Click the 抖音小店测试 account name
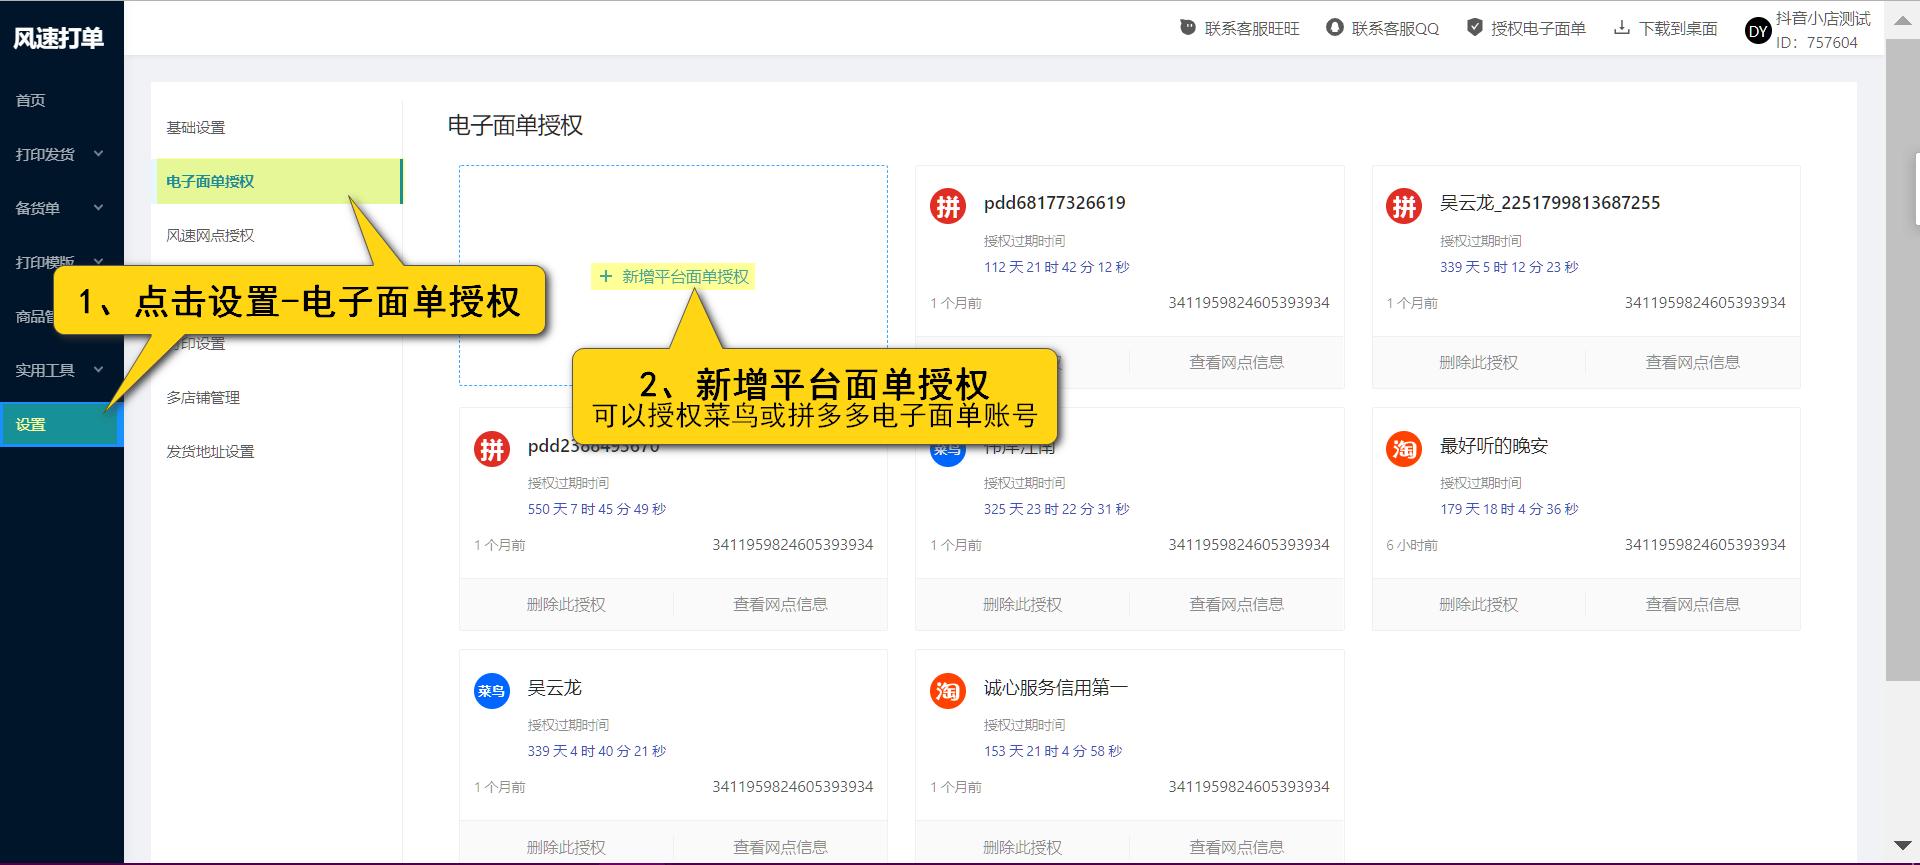Image resolution: width=1920 pixels, height=865 pixels. click(1823, 18)
